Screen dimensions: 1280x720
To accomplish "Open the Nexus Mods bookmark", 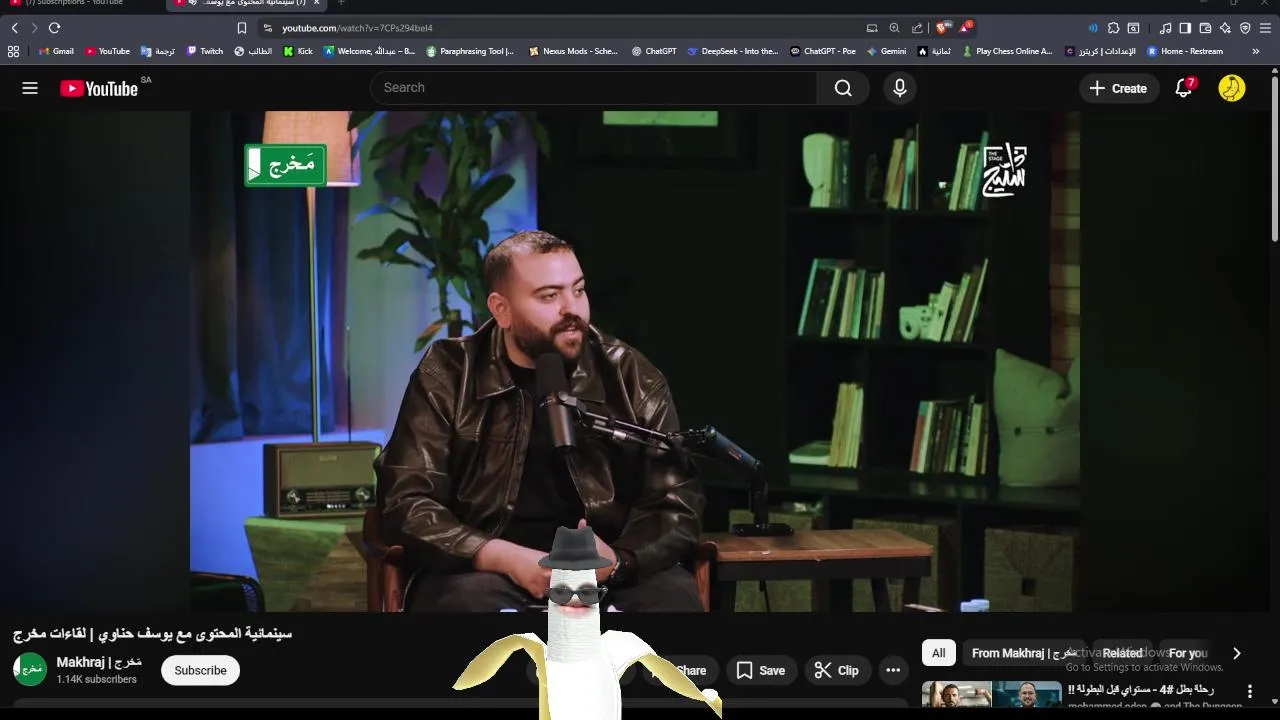I will point(574,51).
